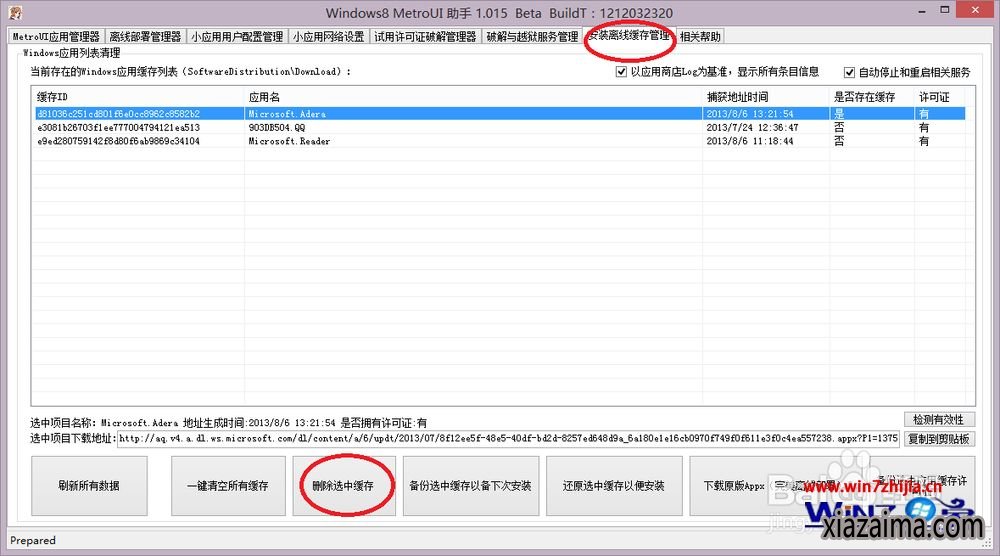Screen dimensions: 1000x556
Task: Click 还原选中缓存以便安装 button
Action: click(614, 486)
